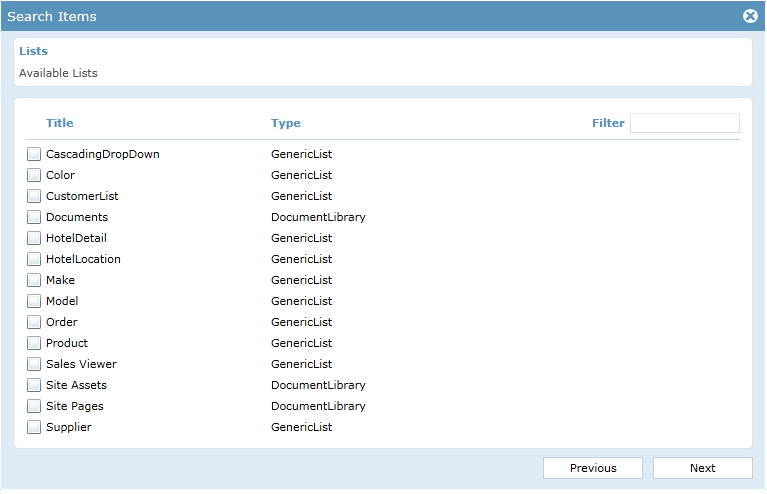Go back with the Previous button
767x494 pixels.
click(x=593, y=468)
